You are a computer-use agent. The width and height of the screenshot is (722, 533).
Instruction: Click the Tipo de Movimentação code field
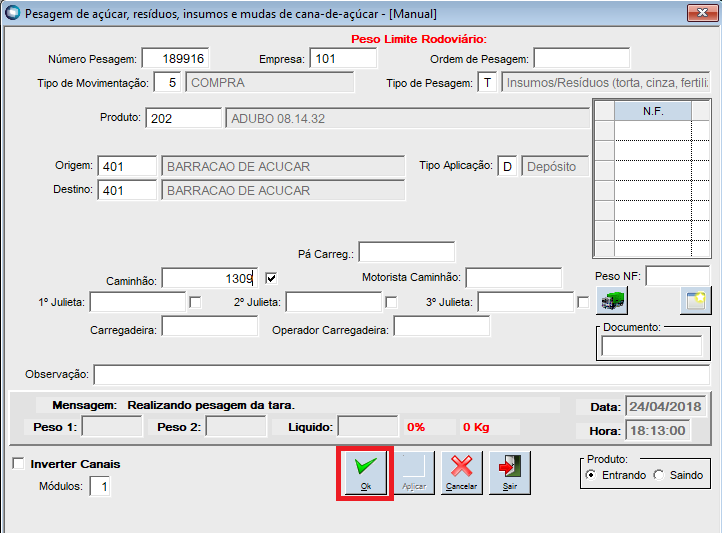coord(167,82)
